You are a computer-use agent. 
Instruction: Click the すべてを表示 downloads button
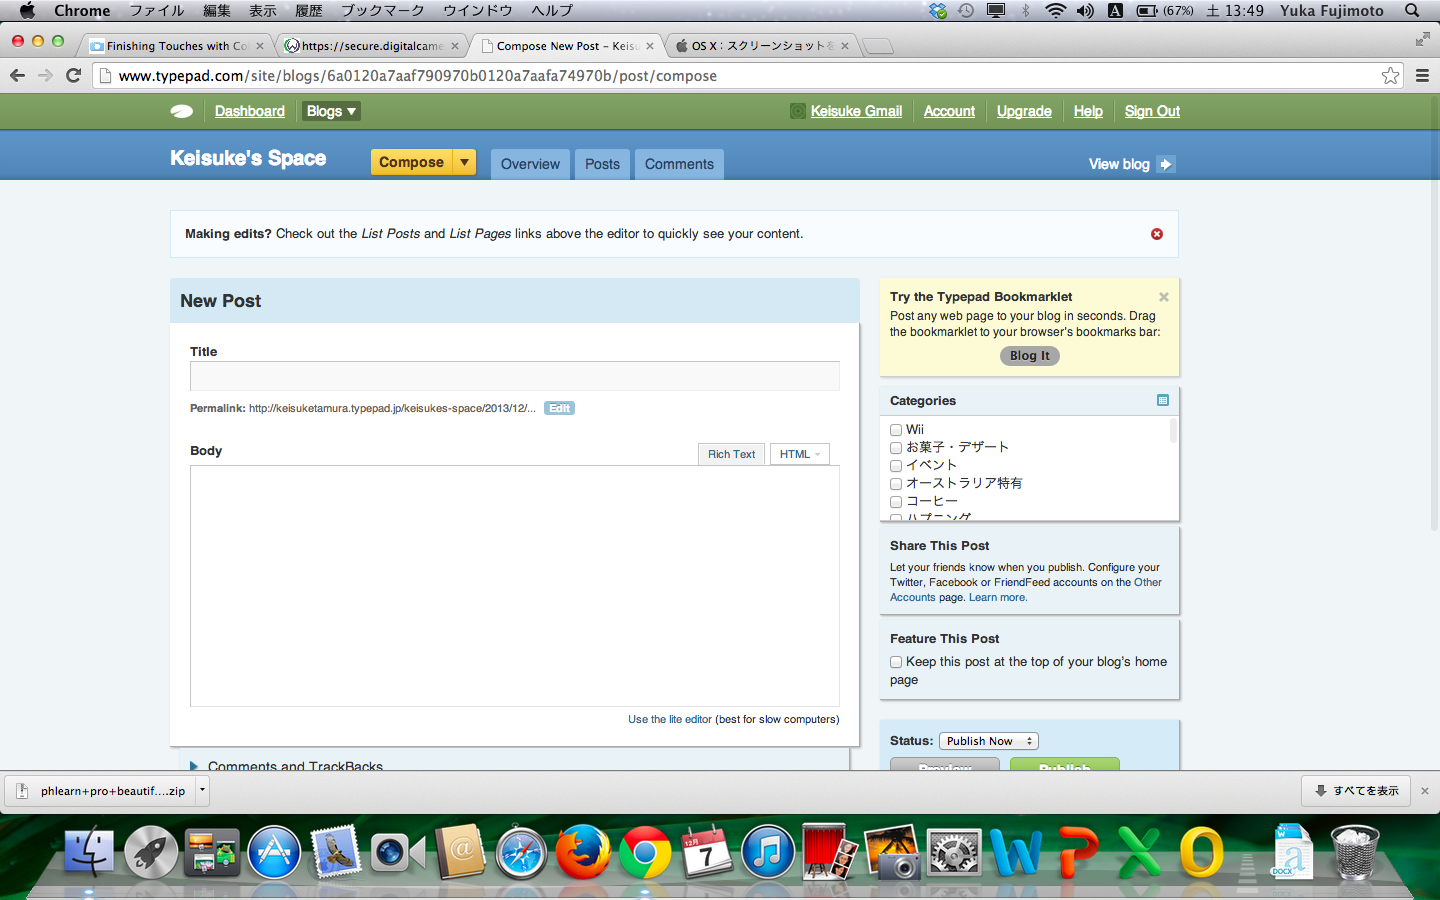coord(1356,790)
